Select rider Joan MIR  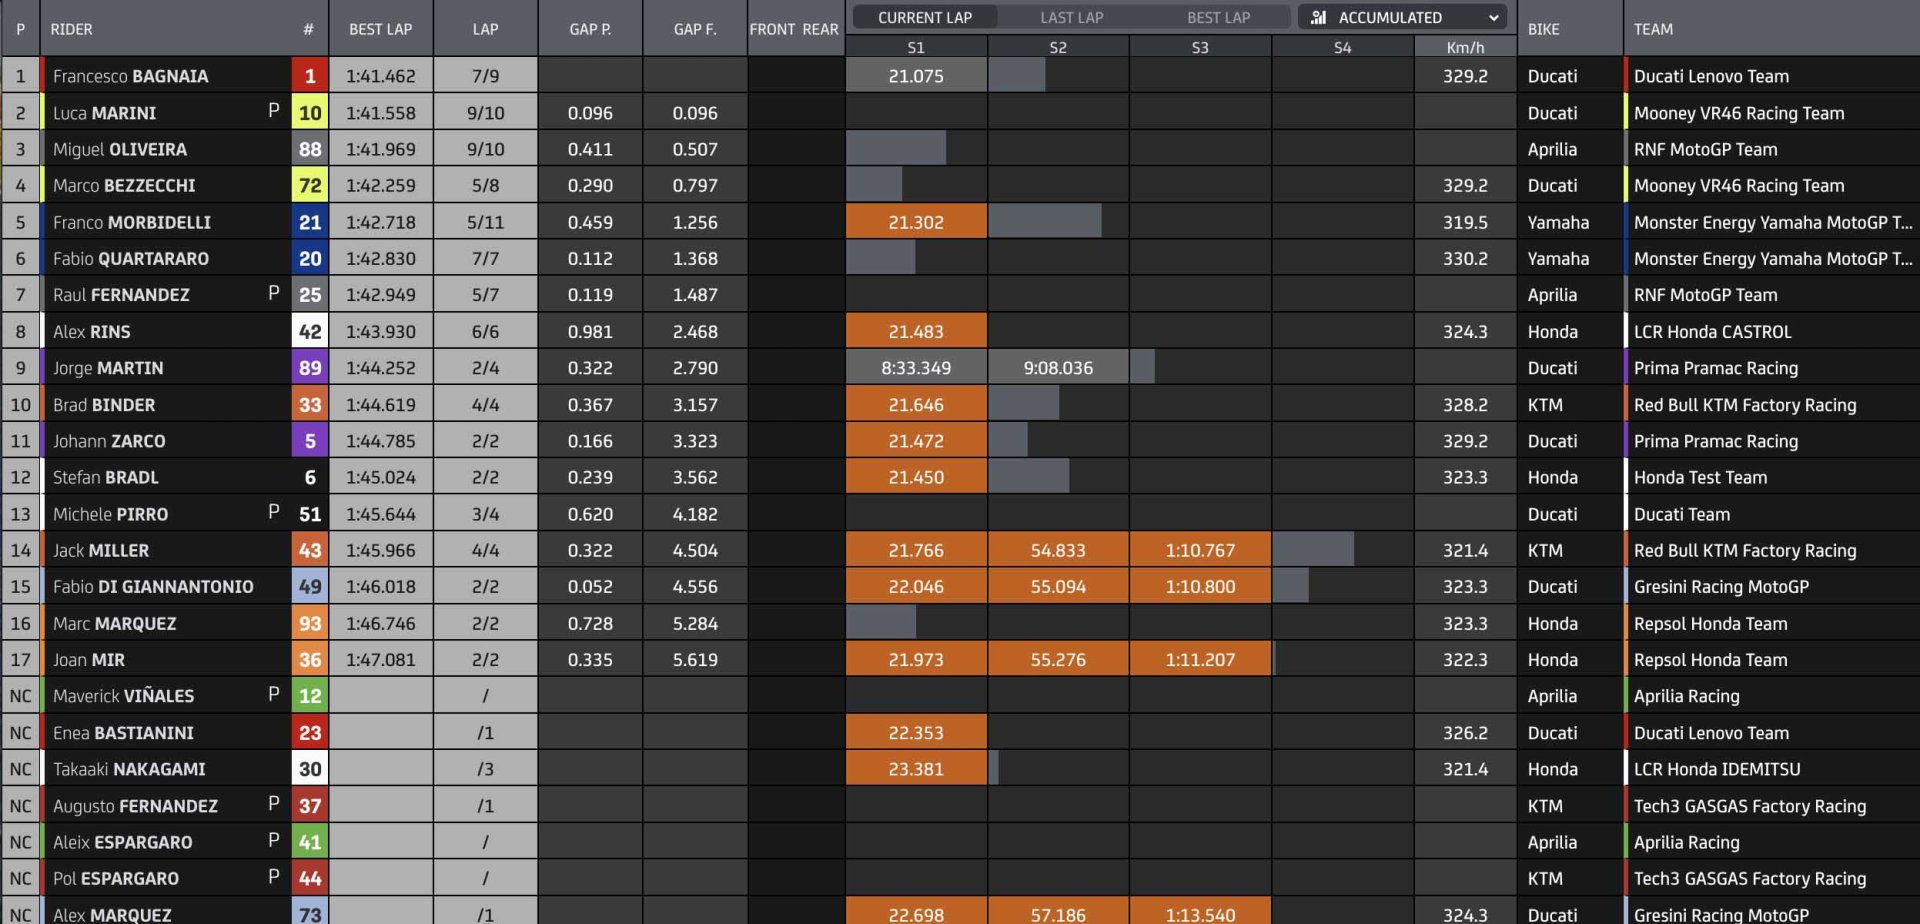tap(88, 659)
